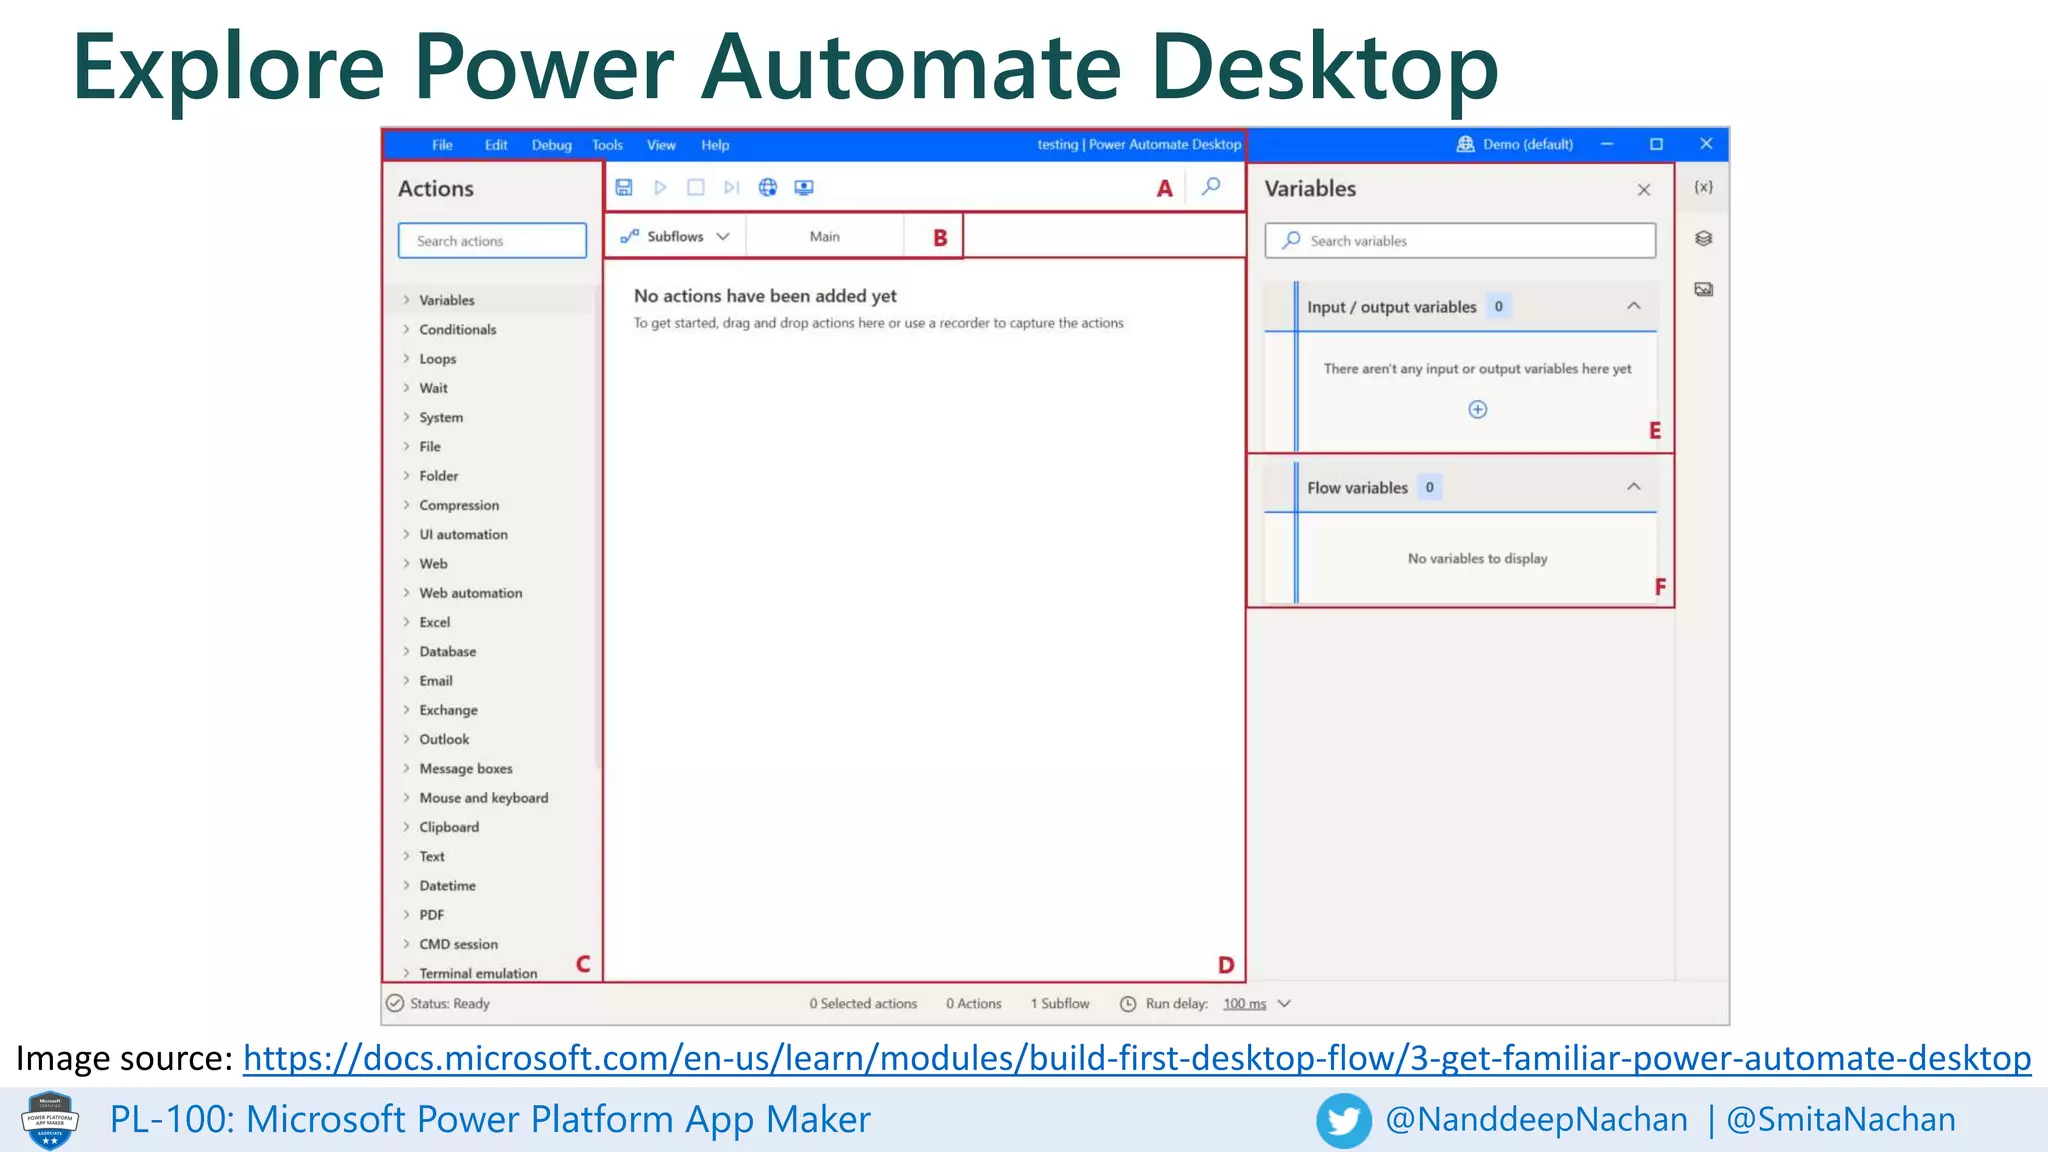The height and width of the screenshot is (1152, 2048).
Task: Open the Debug menu
Action: pos(551,145)
